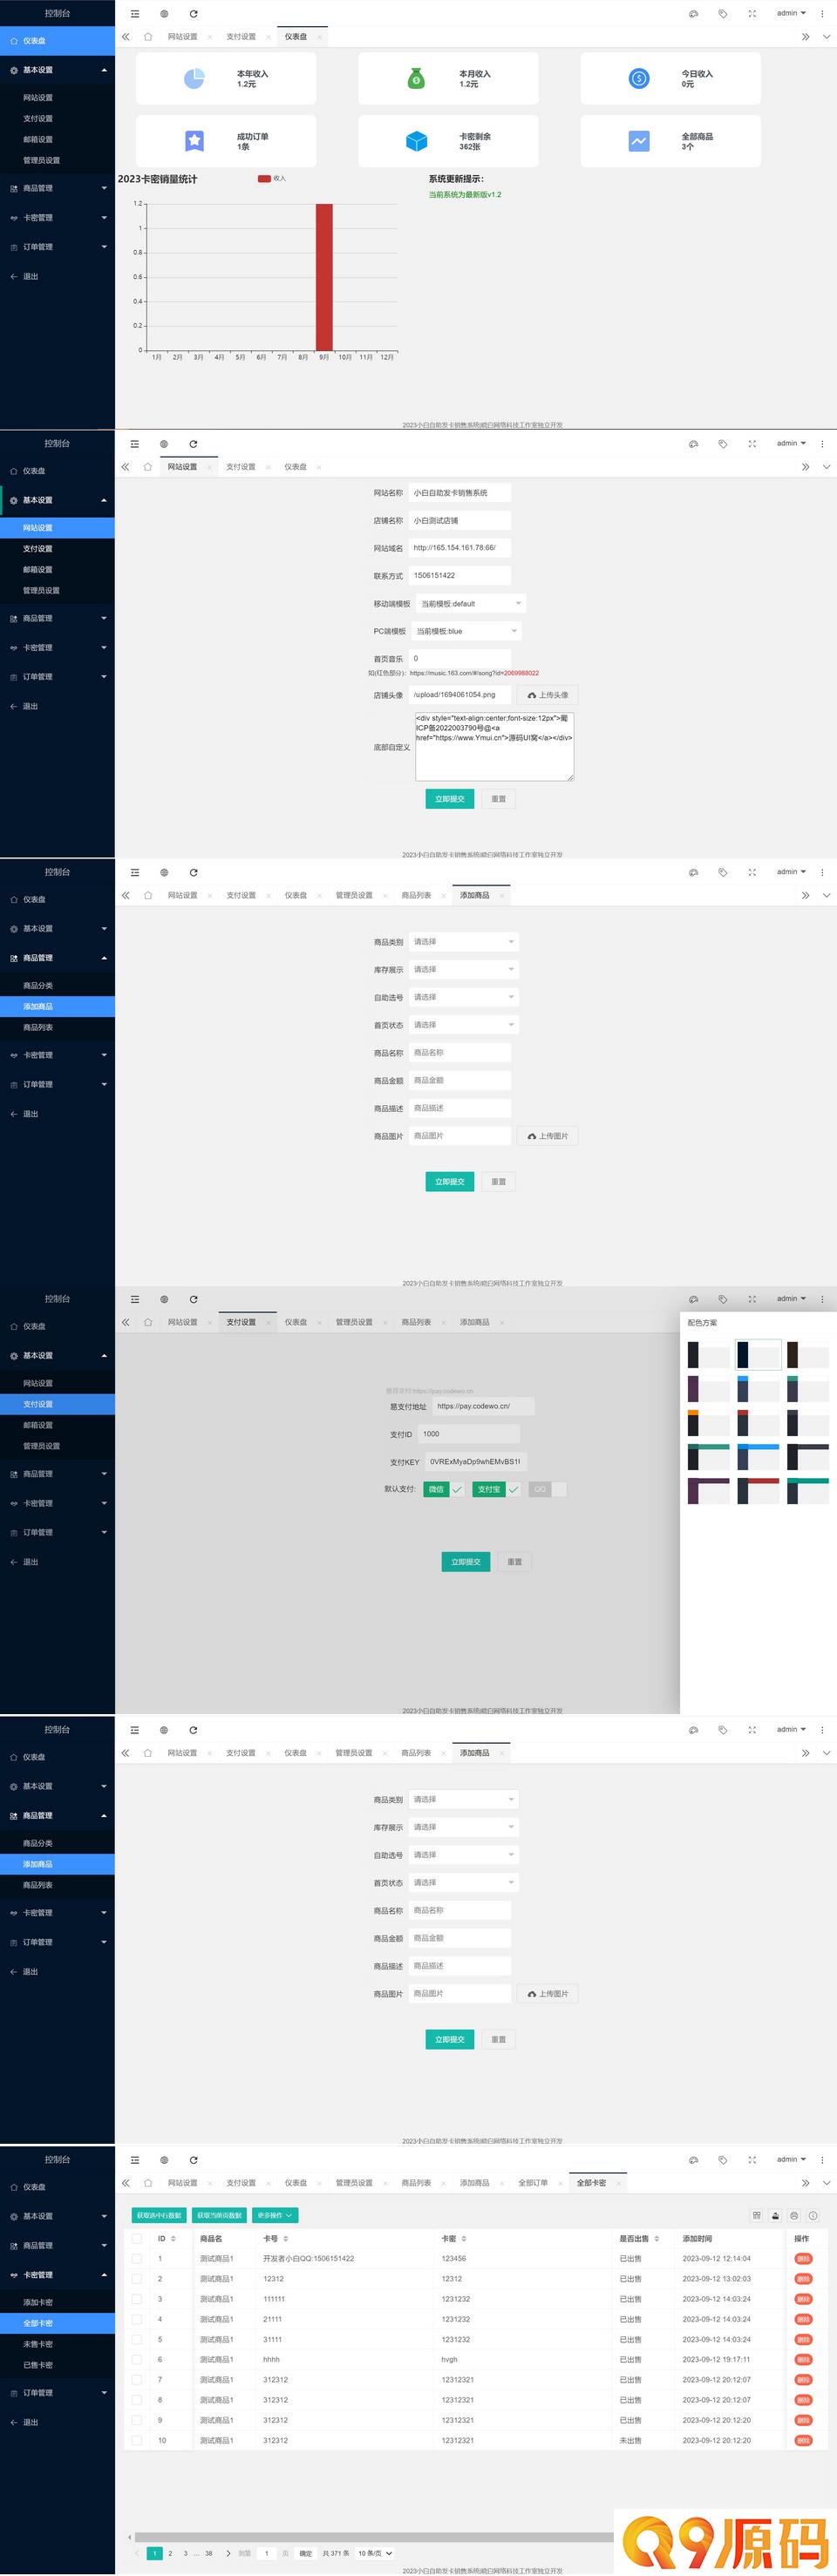Viewport: 837px width, 2576px height.
Task: Choose the orange-accent theme swatch in 配色方案
Action: coord(708,1423)
